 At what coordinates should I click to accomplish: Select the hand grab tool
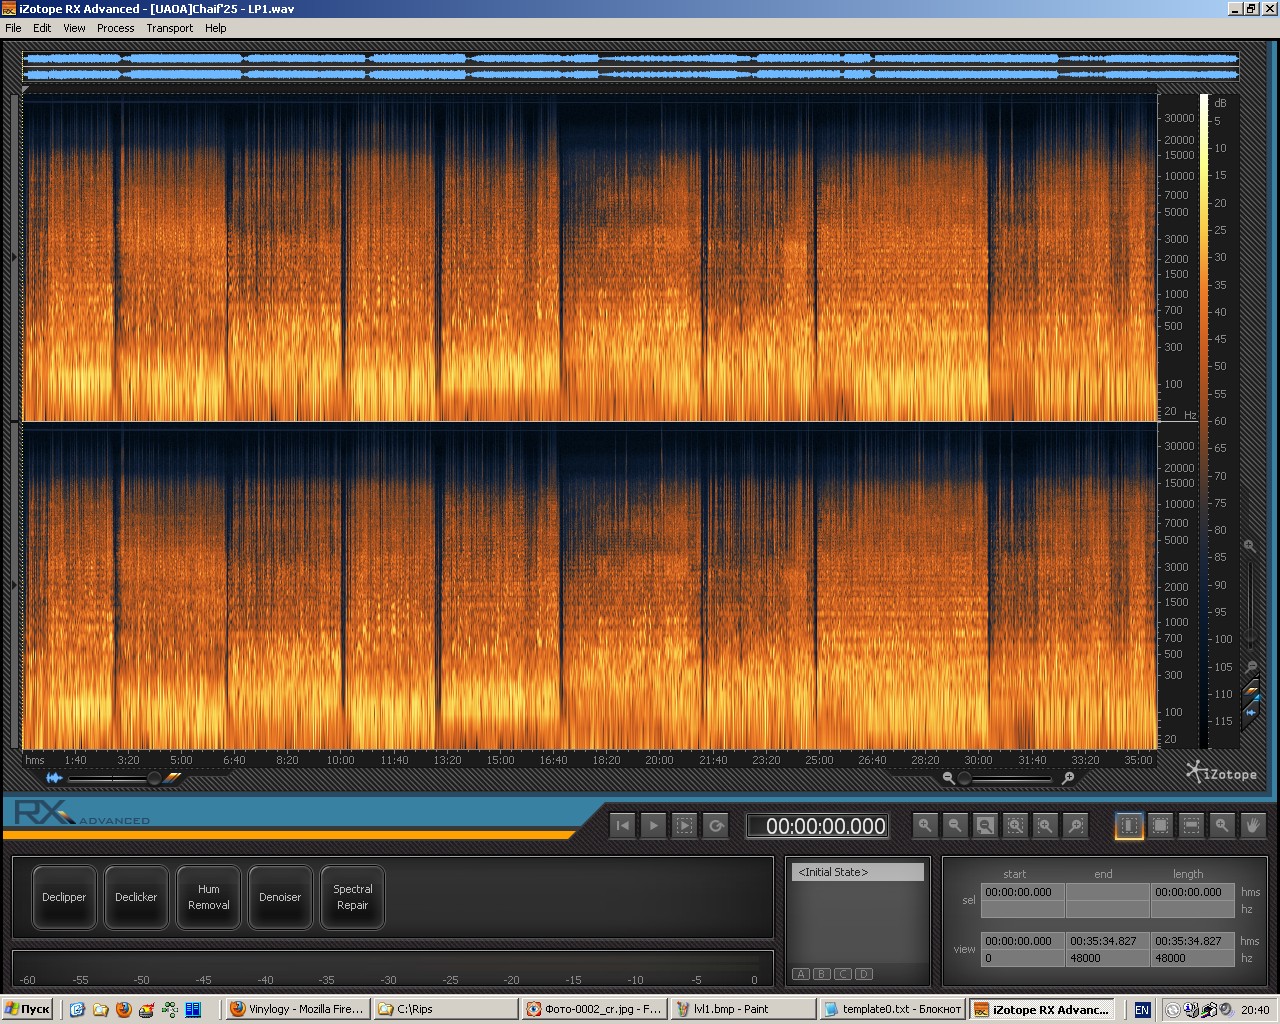(x=1252, y=825)
